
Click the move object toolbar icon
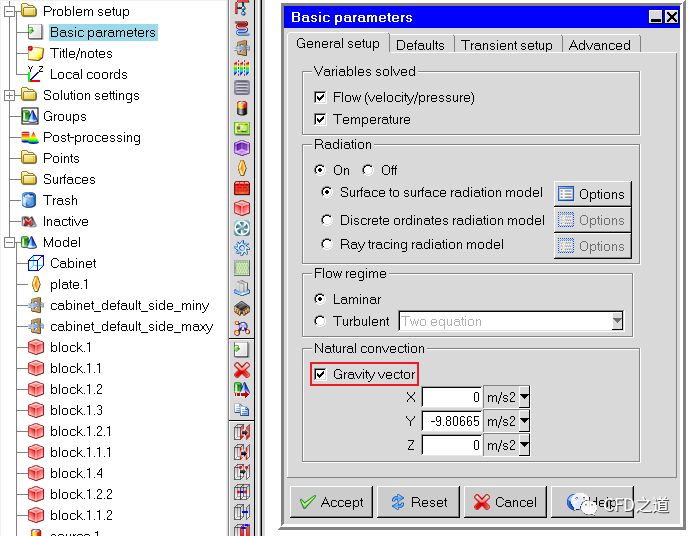pos(242,390)
